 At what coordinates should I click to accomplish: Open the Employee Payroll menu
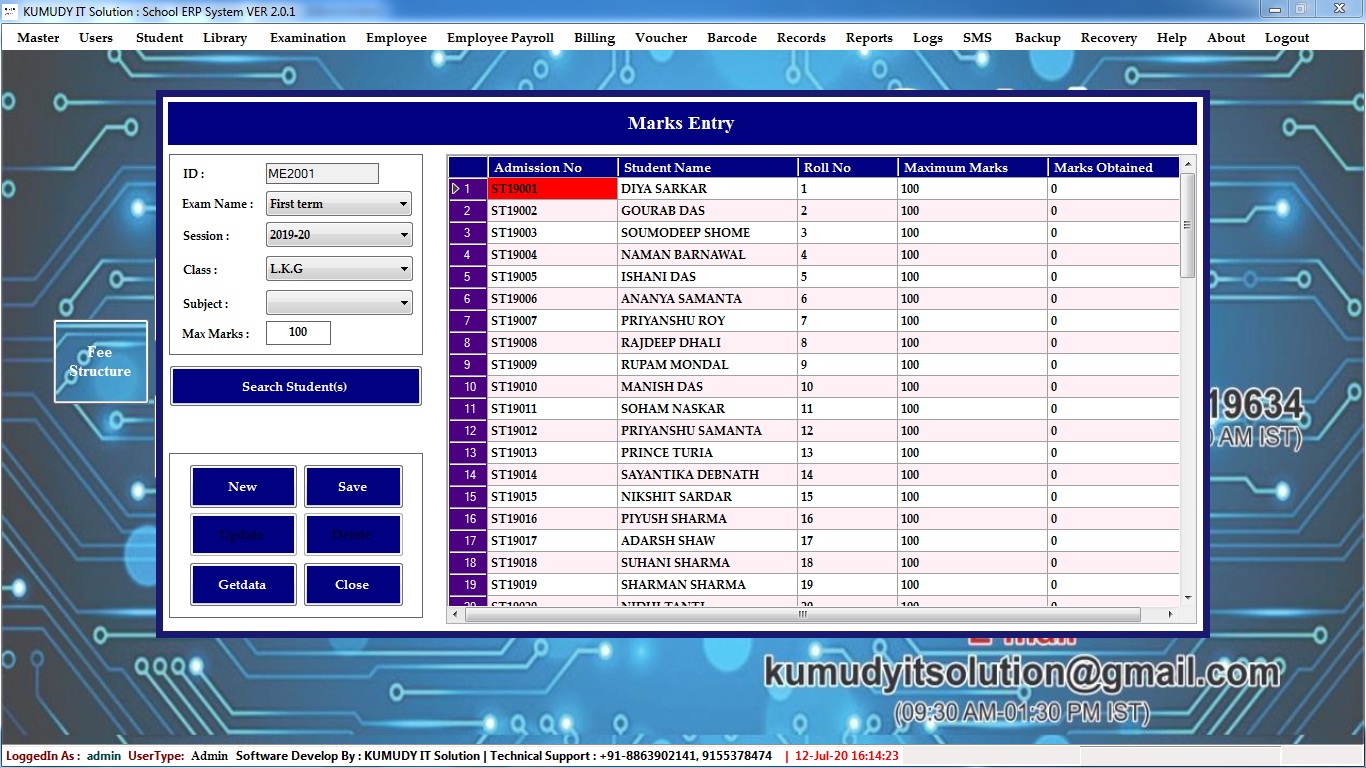500,38
